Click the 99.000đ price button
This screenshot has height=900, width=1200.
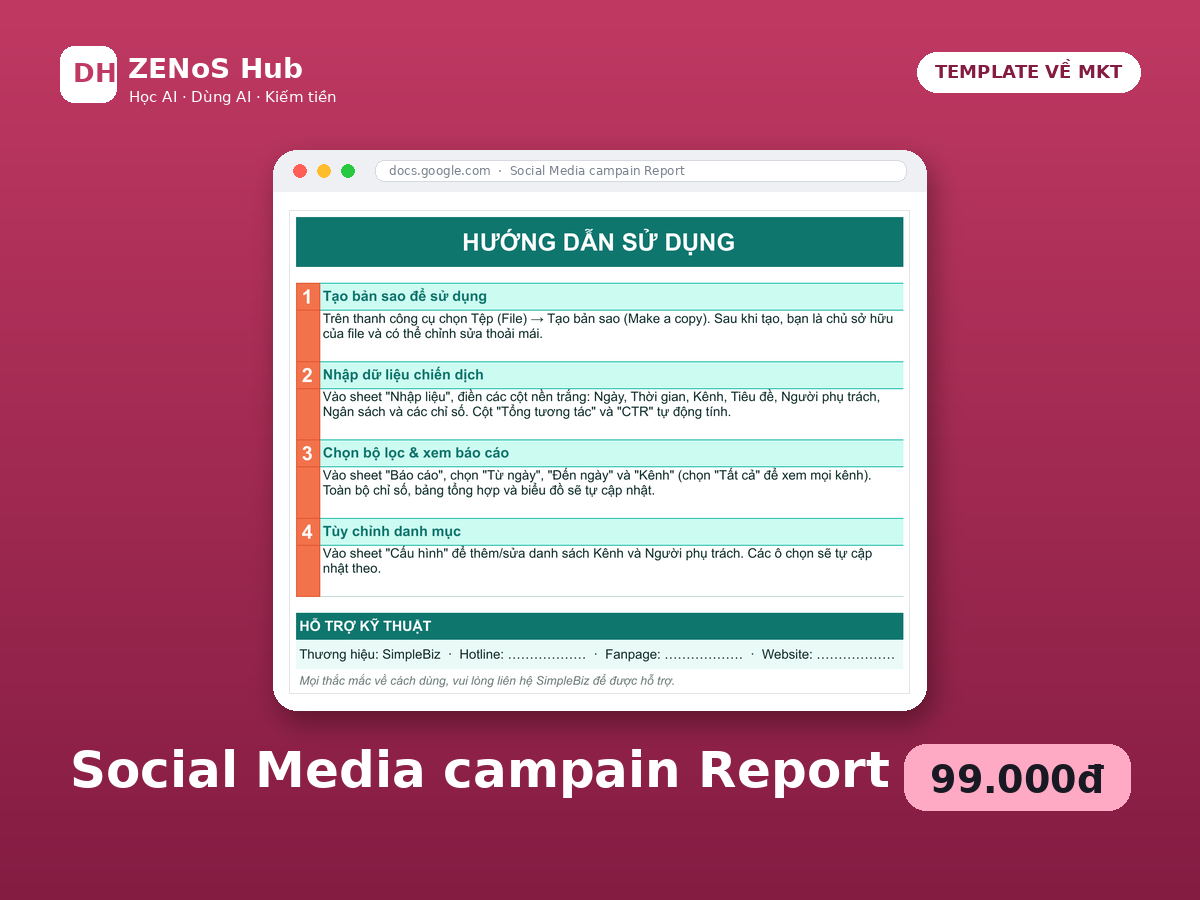click(x=1017, y=778)
